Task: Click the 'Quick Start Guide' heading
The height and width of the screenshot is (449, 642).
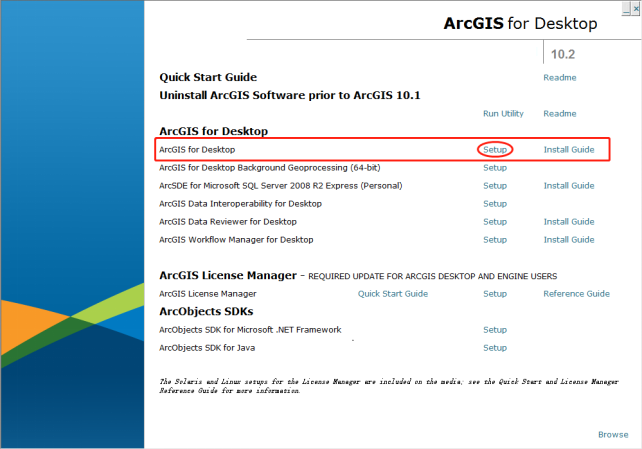Action: point(208,77)
